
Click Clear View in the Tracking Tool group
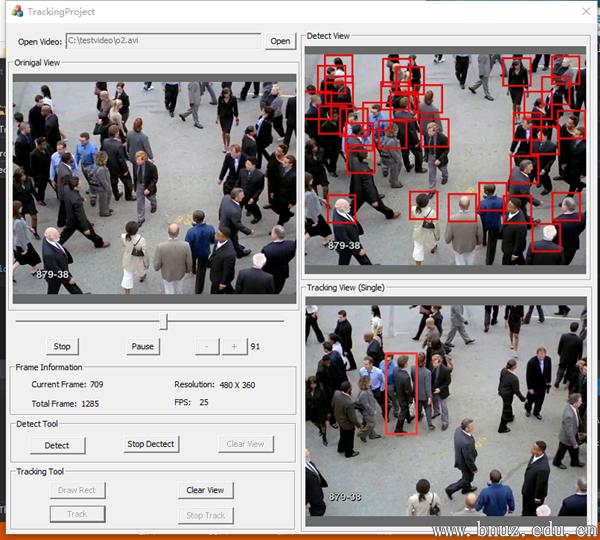pos(205,490)
